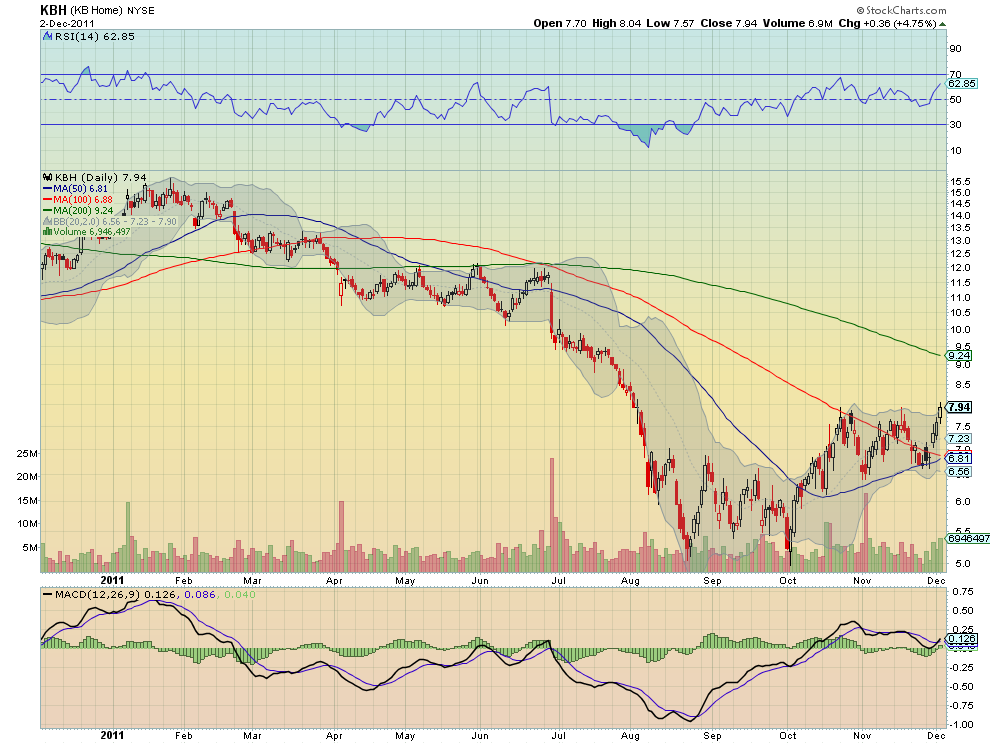Click the Low 7.57 value in header
Viewport: 990px width, 744px height.
coord(670,23)
